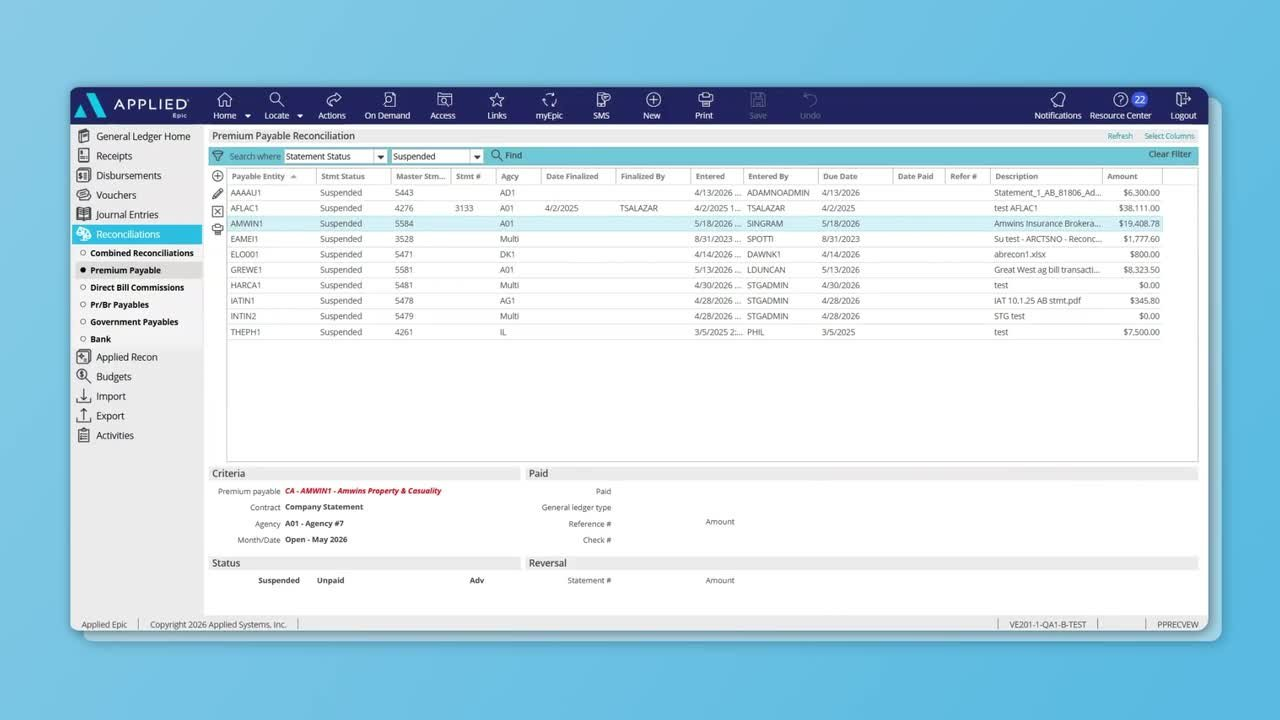The image size is (1280, 720).
Task: Click the On Demand toolbar icon
Action: click(x=387, y=106)
